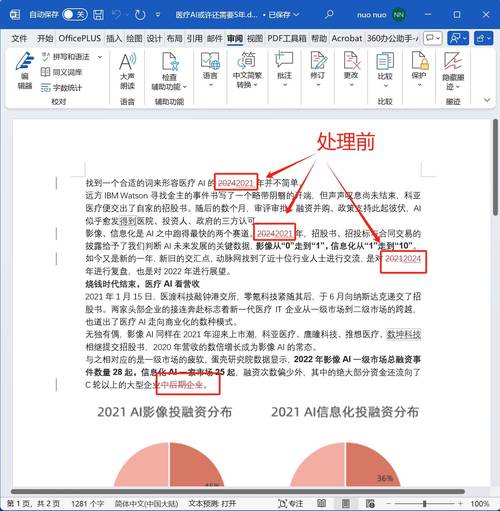The width and height of the screenshot is (500, 511).
Task: Click the Search magnifier icon
Action: pos(329,14)
